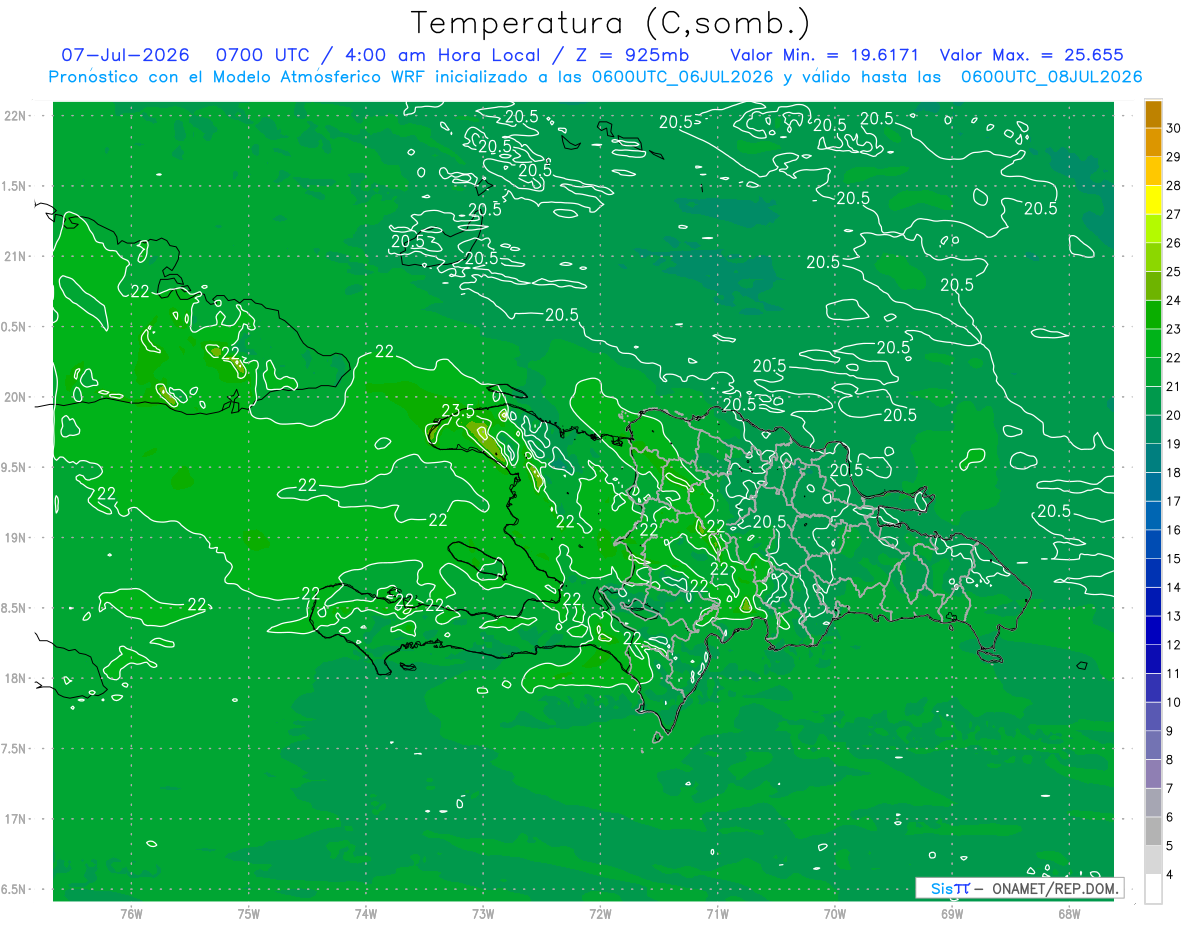Click the white swatch below colorbar label 4
Viewport: 1200px width, 927px height.
click(1153, 889)
